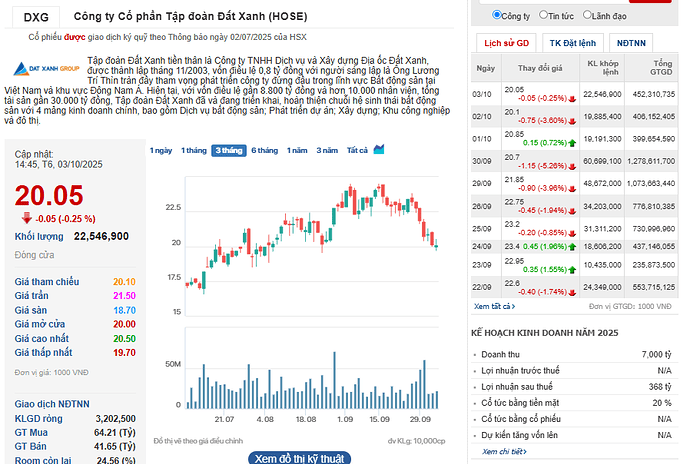Viewport: 690px width, 464px height.
Task: Click down arrow icon in 26/09 row
Action: click(572, 211)
